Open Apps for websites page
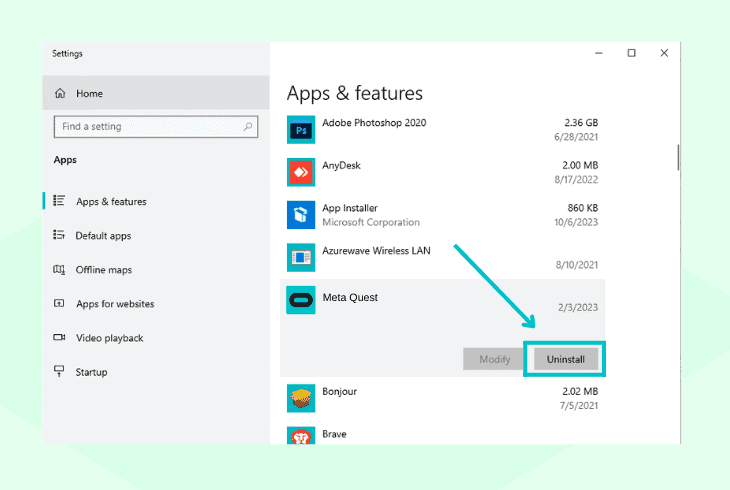The width and height of the screenshot is (730, 490). 115,304
